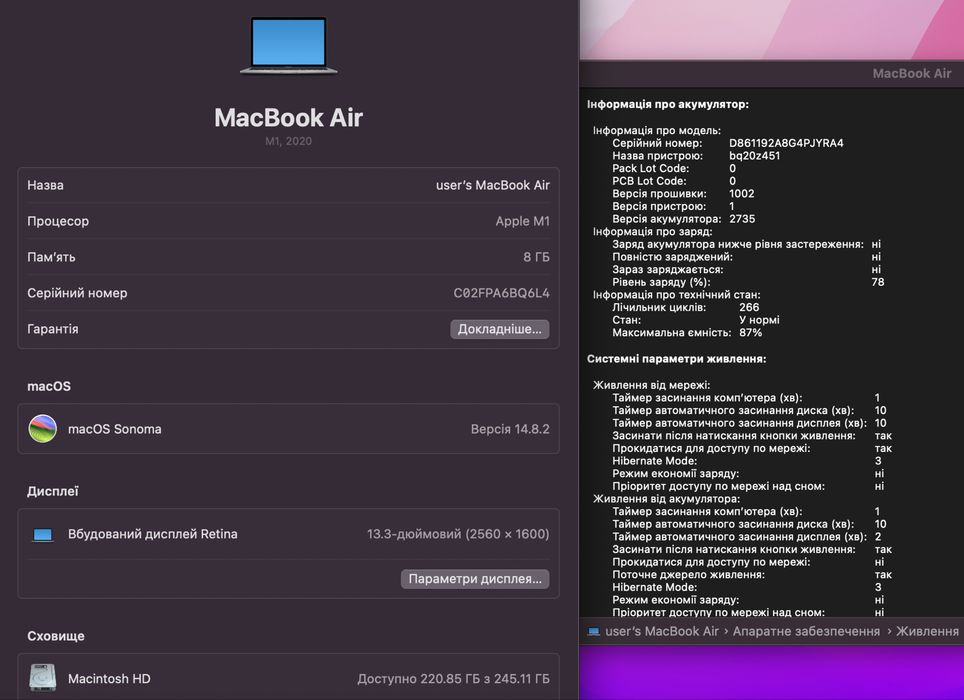Click computer name user's MacBook Air value
Screen dimensions: 964x700
[492, 185]
